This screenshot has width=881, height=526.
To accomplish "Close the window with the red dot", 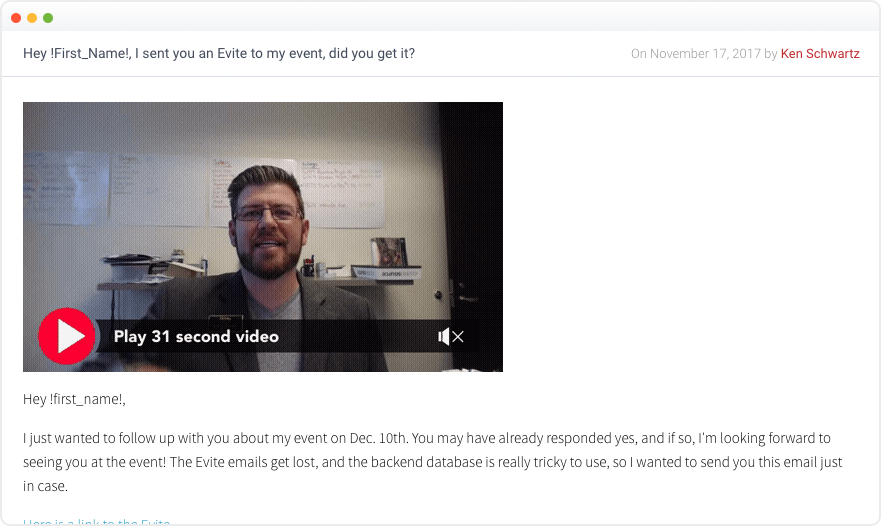I will [x=16, y=18].
